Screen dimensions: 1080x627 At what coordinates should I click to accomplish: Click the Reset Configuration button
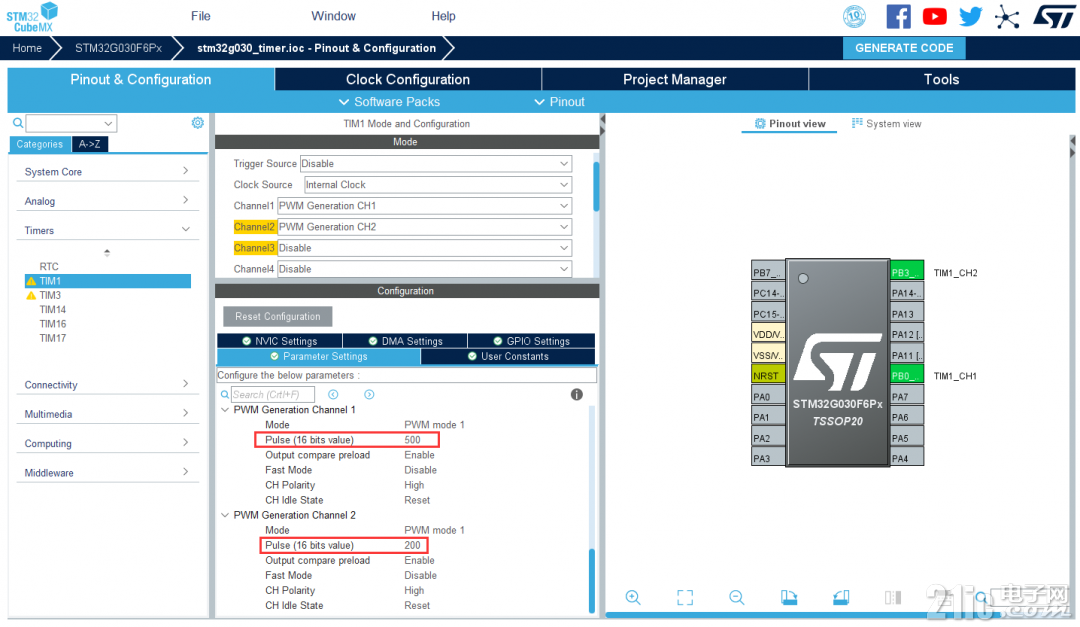pyautogui.click(x=278, y=316)
